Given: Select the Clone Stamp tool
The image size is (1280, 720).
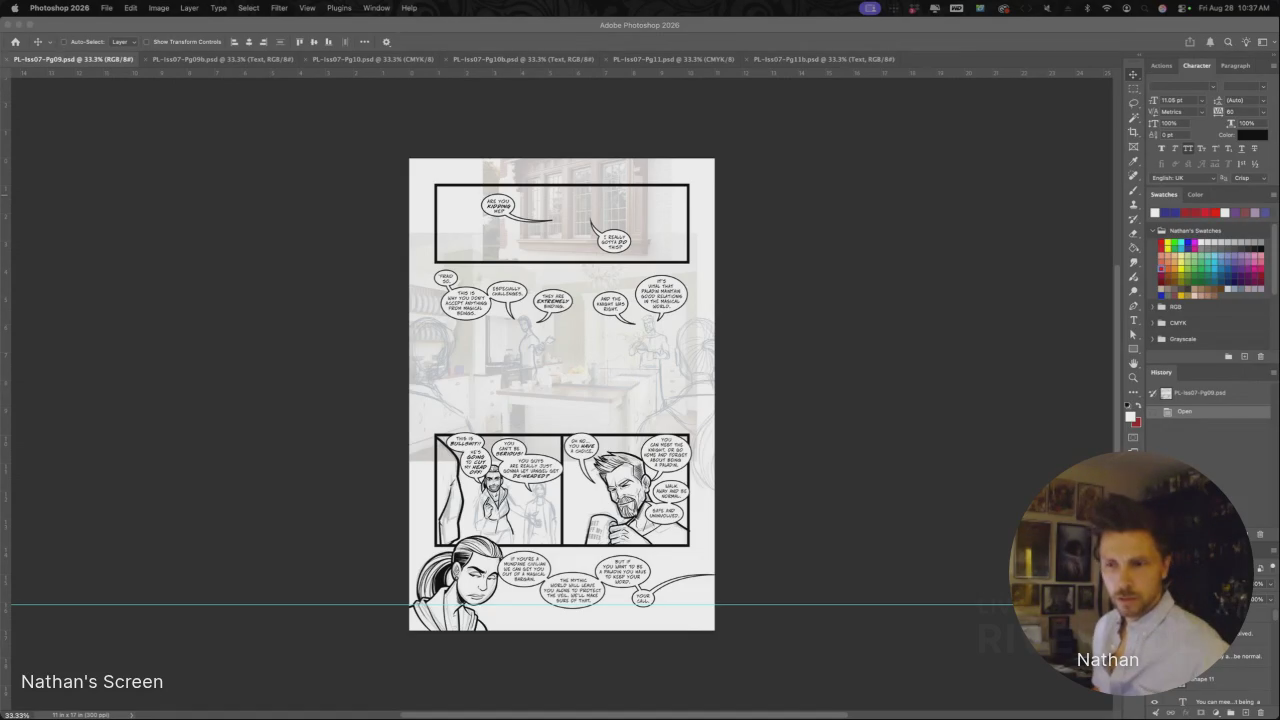Looking at the screenshot, I should pyautogui.click(x=1133, y=205).
